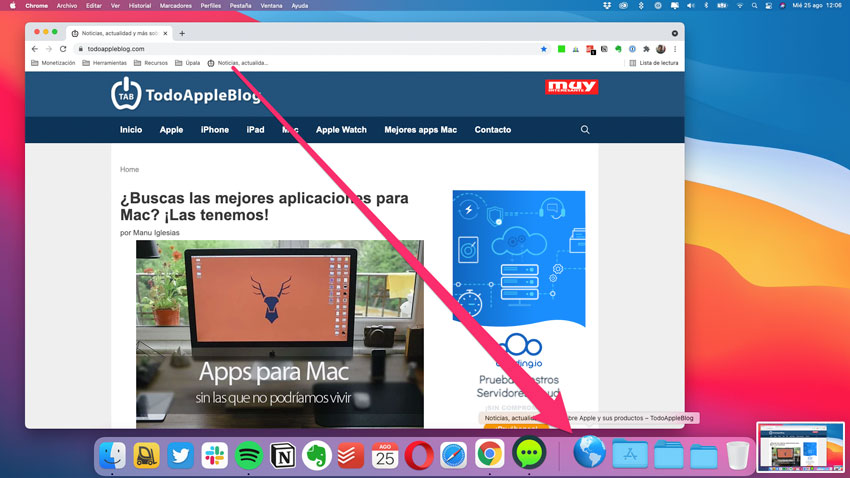
Task: Open the ¿Buscas las mejores aplicaciones article title
Action: point(264,206)
